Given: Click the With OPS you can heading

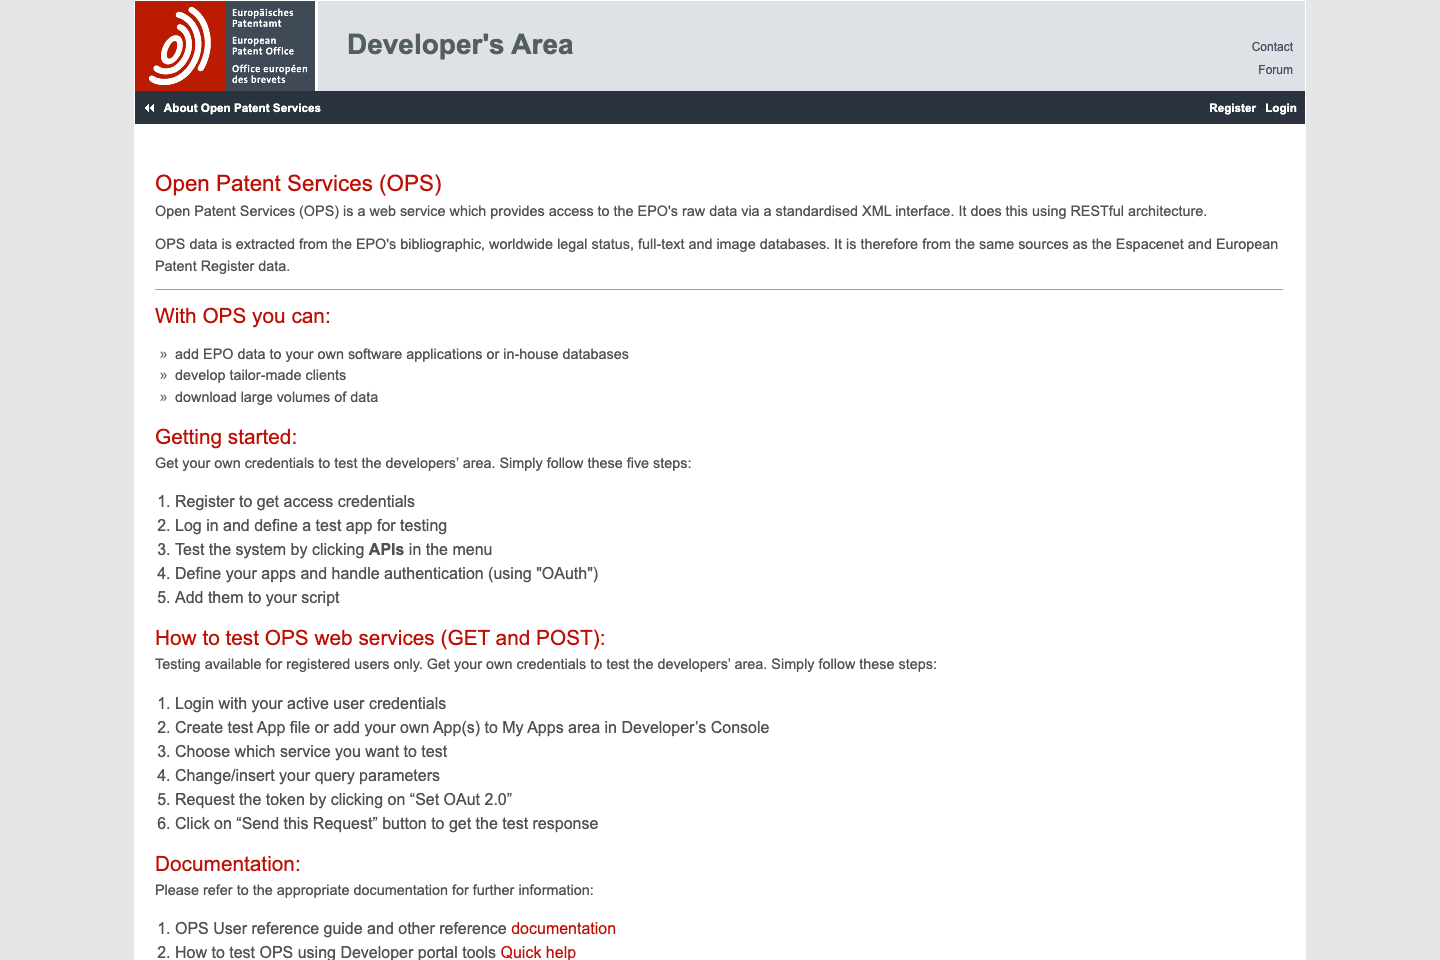Looking at the screenshot, I should [243, 315].
